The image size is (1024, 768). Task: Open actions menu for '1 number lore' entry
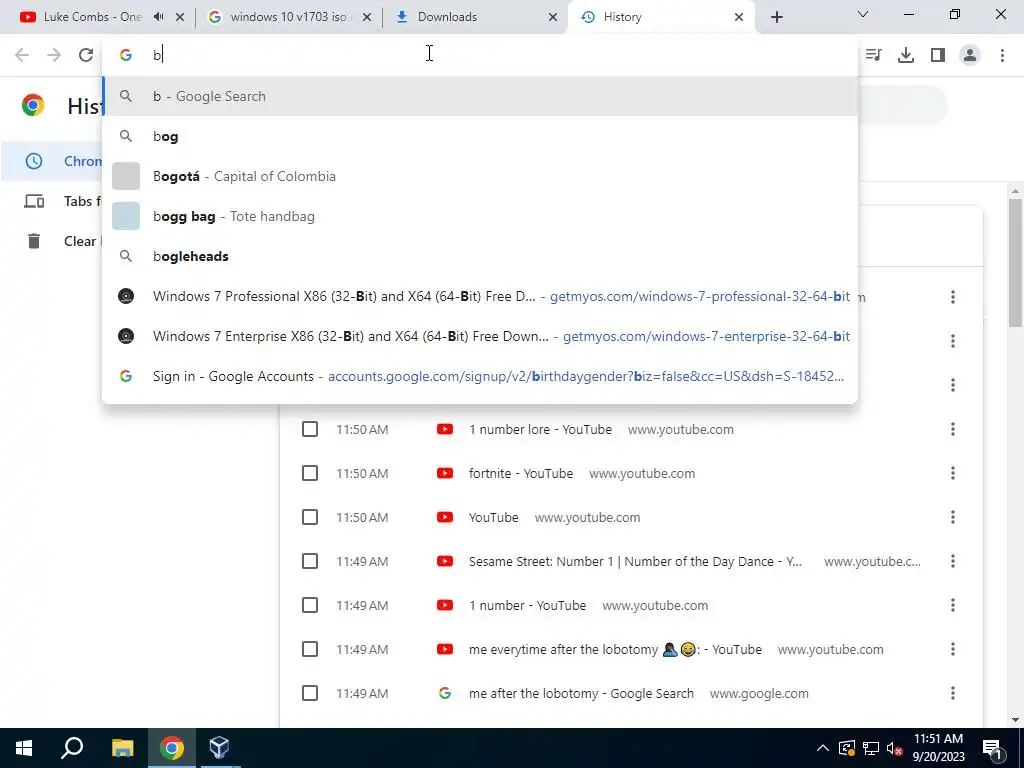pyautogui.click(x=953, y=429)
